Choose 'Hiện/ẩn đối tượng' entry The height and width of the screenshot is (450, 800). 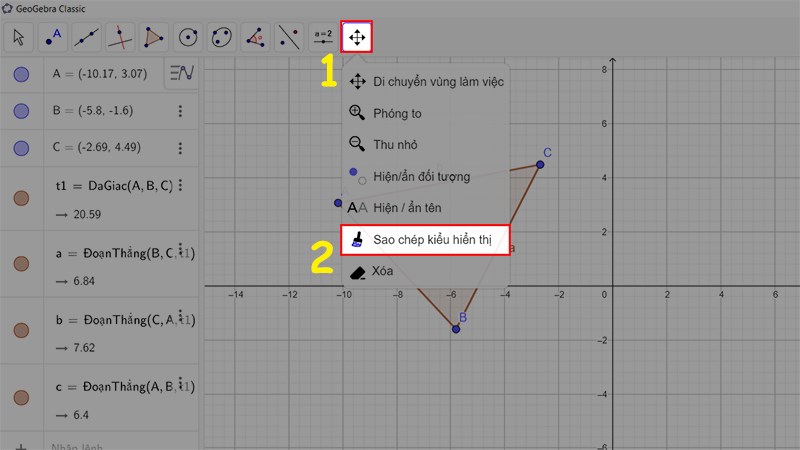(426, 177)
